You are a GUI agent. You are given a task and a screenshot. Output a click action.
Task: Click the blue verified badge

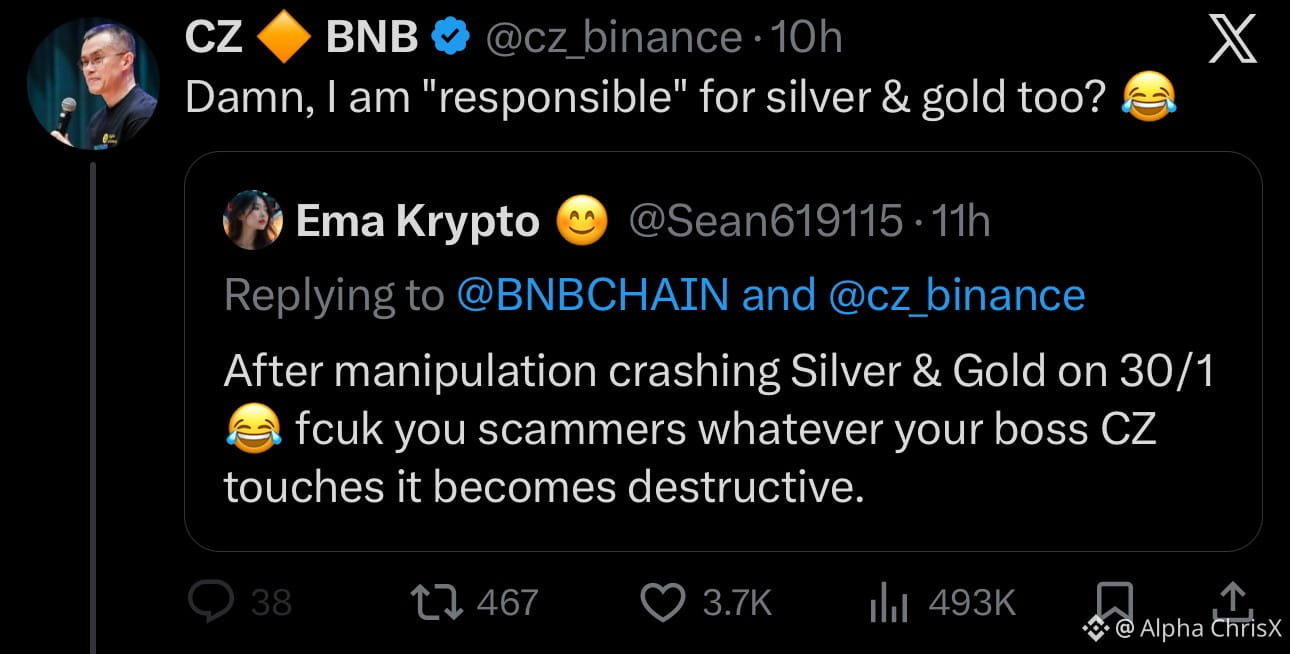pyautogui.click(x=451, y=39)
